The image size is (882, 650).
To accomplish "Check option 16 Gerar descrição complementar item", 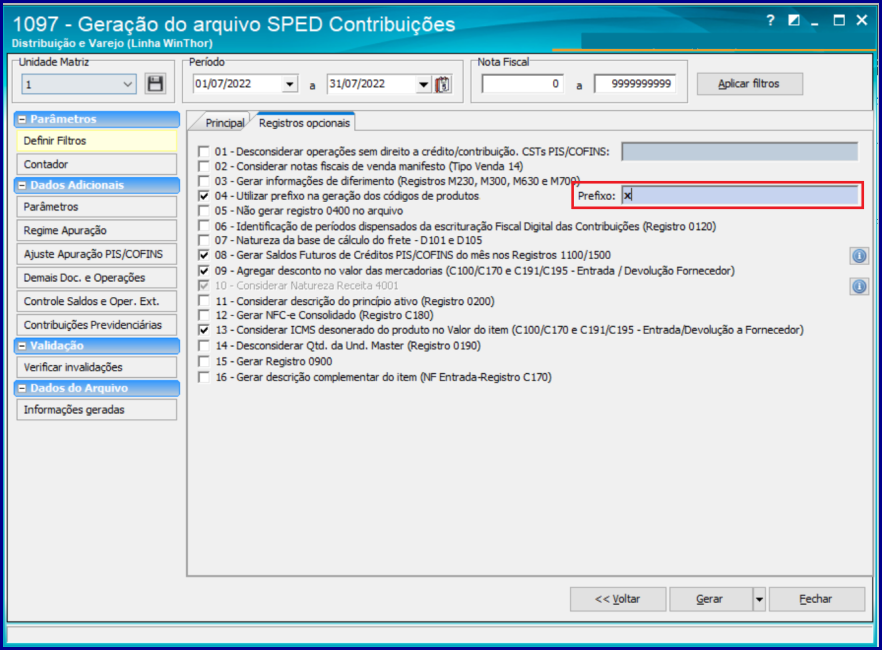I will click(204, 377).
